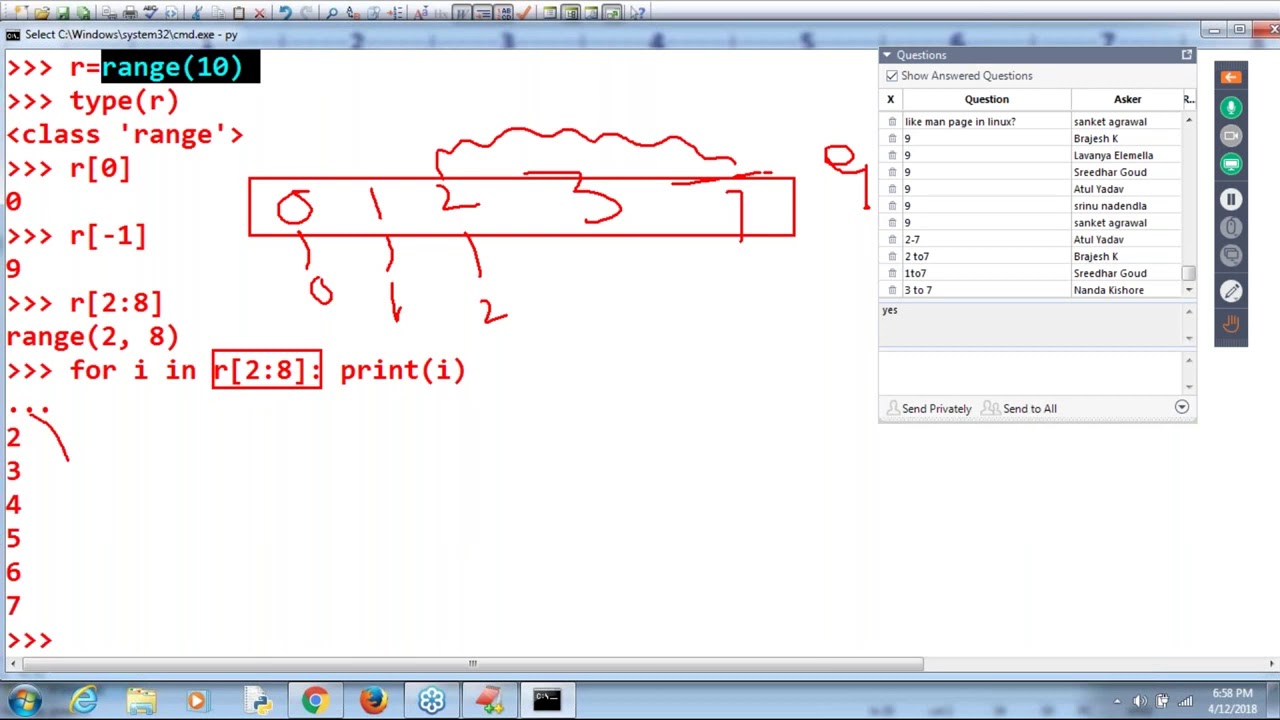Click the cmd.exe taskbar button
This screenshot has width=1280, height=720.
point(547,700)
